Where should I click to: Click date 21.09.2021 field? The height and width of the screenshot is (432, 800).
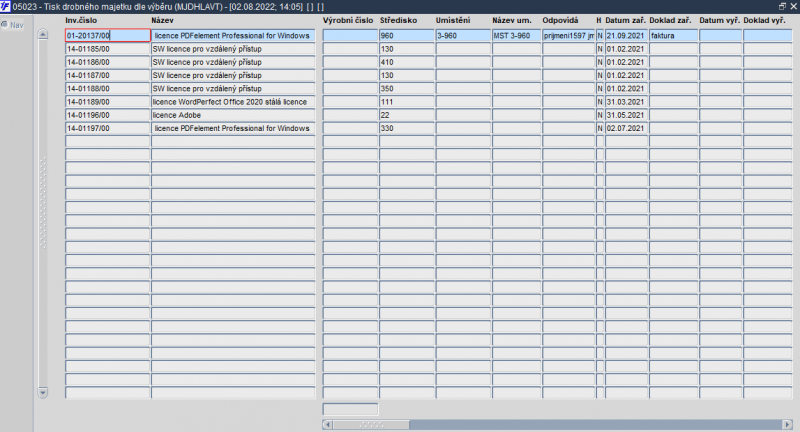[x=626, y=35]
